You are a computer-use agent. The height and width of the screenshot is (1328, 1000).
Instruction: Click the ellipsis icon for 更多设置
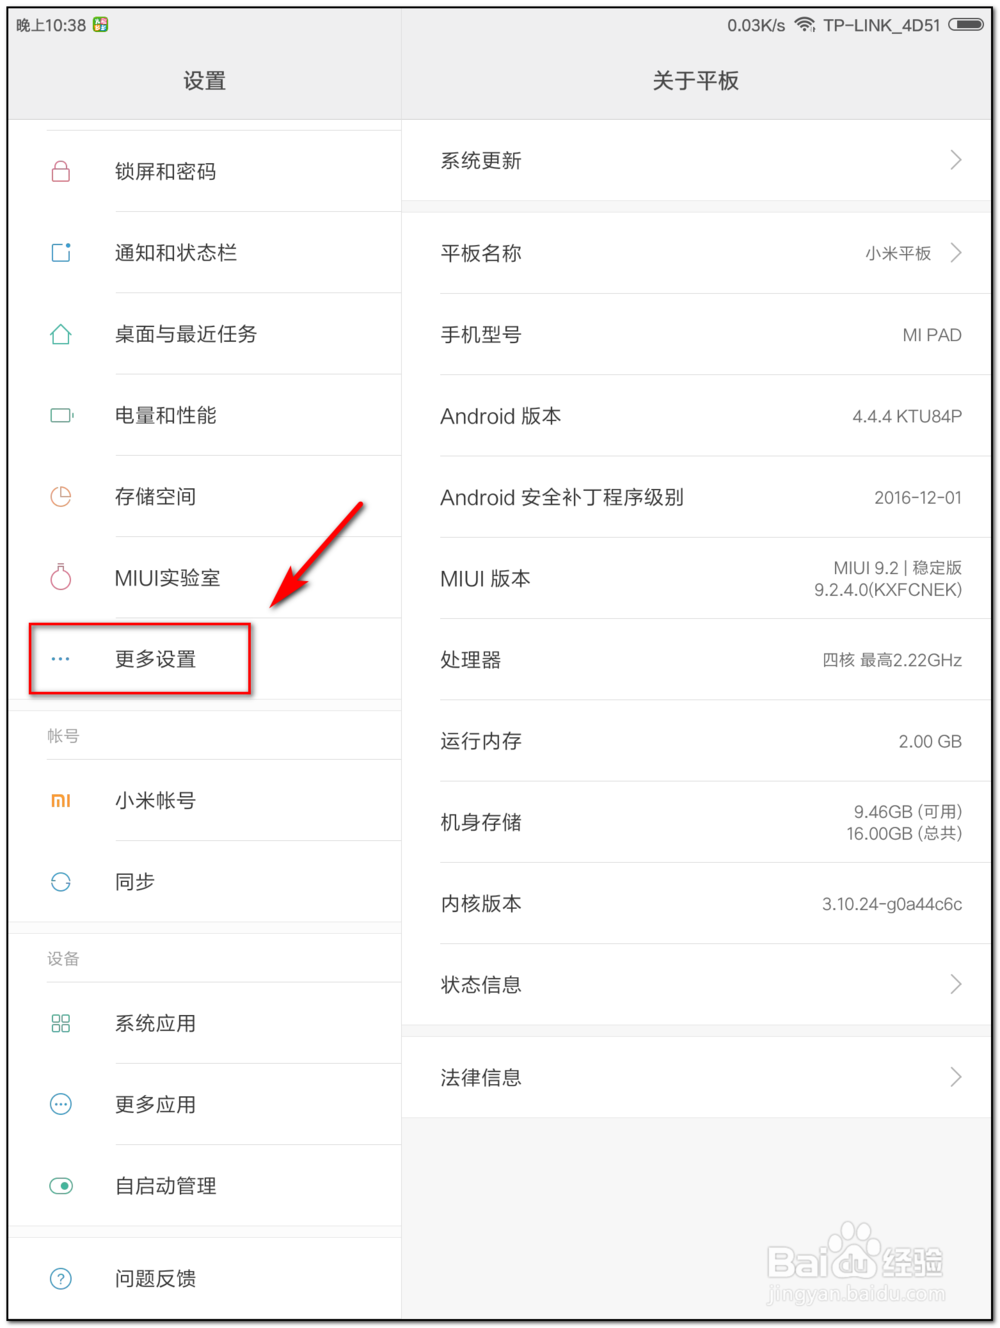pos(61,659)
